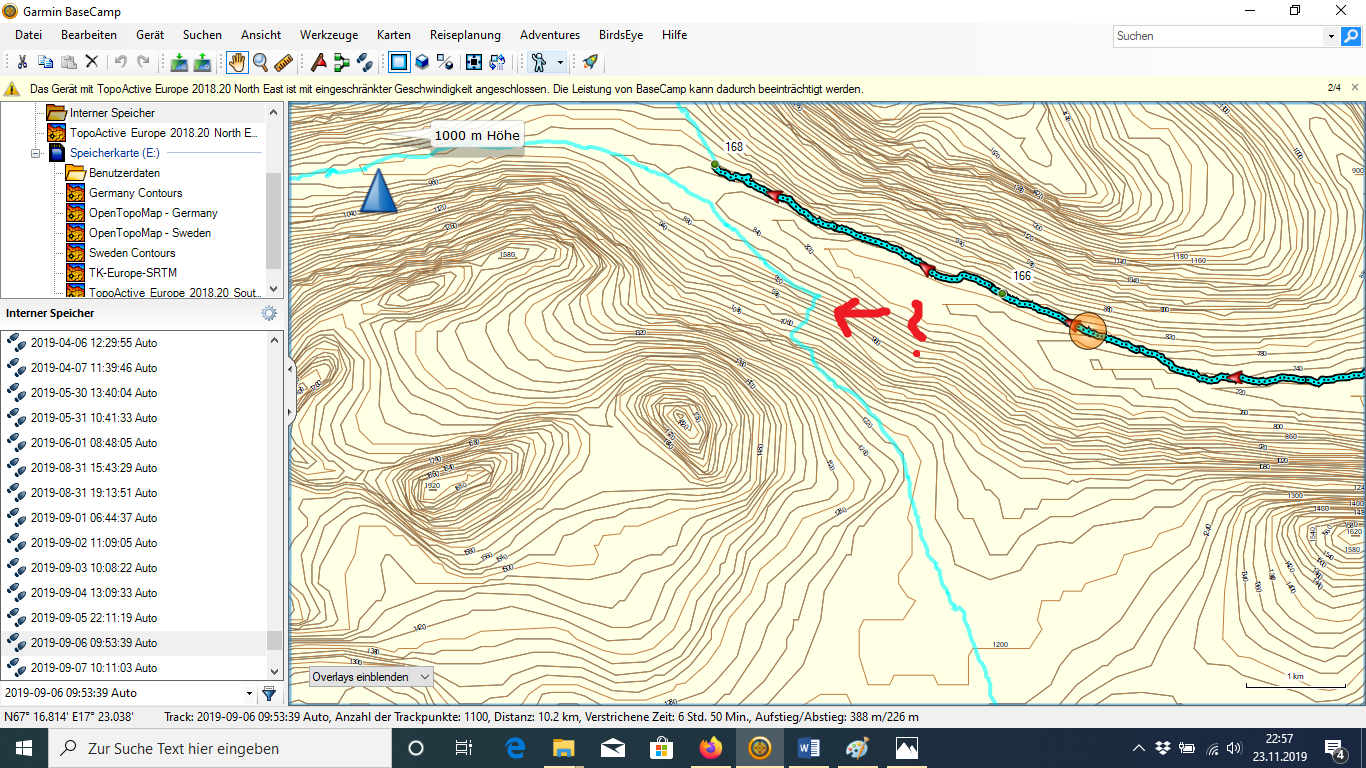1366x768 pixels.
Task: Open Firefox from the taskbar
Action: (711, 748)
